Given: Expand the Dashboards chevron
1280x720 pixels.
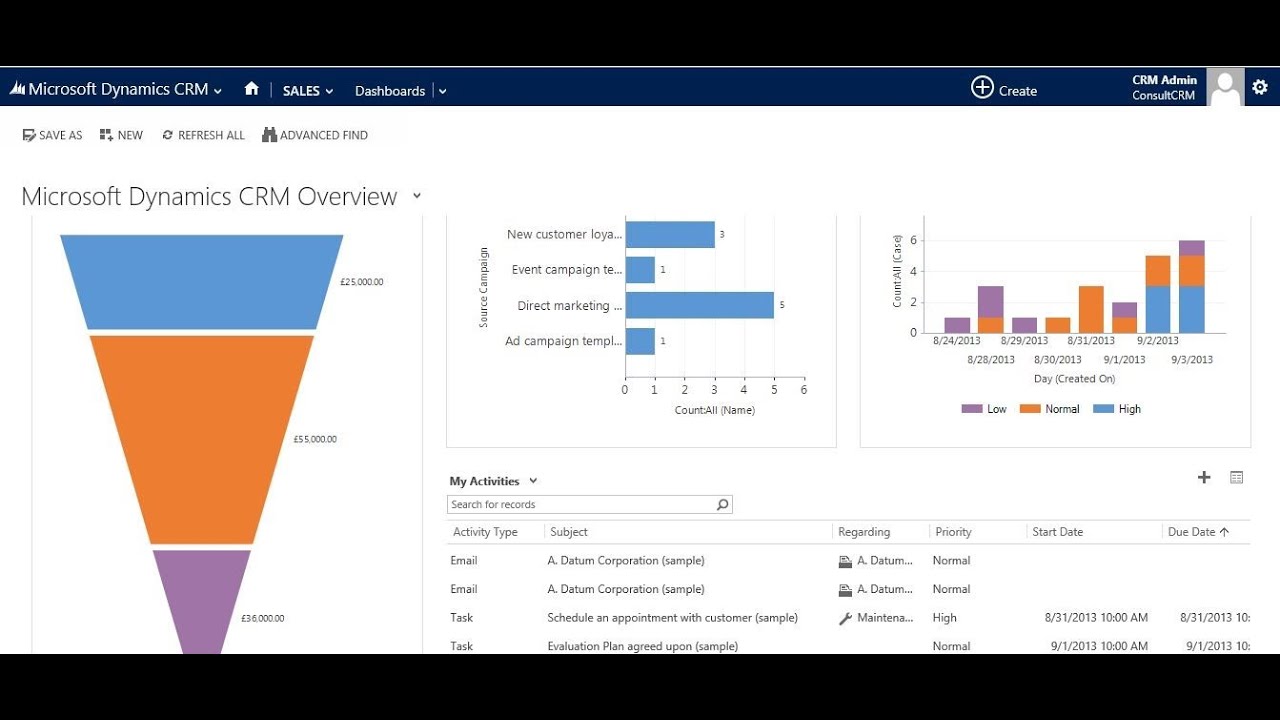Looking at the screenshot, I should pyautogui.click(x=442, y=91).
